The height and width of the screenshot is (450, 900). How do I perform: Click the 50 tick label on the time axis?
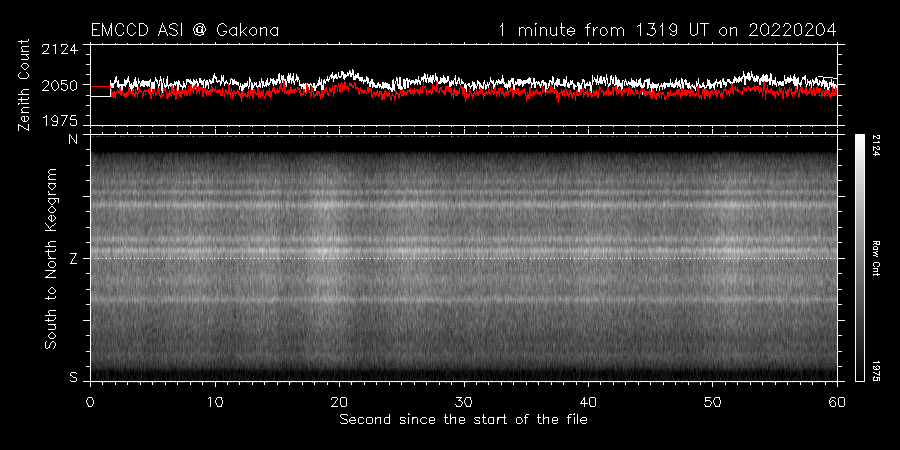[x=712, y=401]
